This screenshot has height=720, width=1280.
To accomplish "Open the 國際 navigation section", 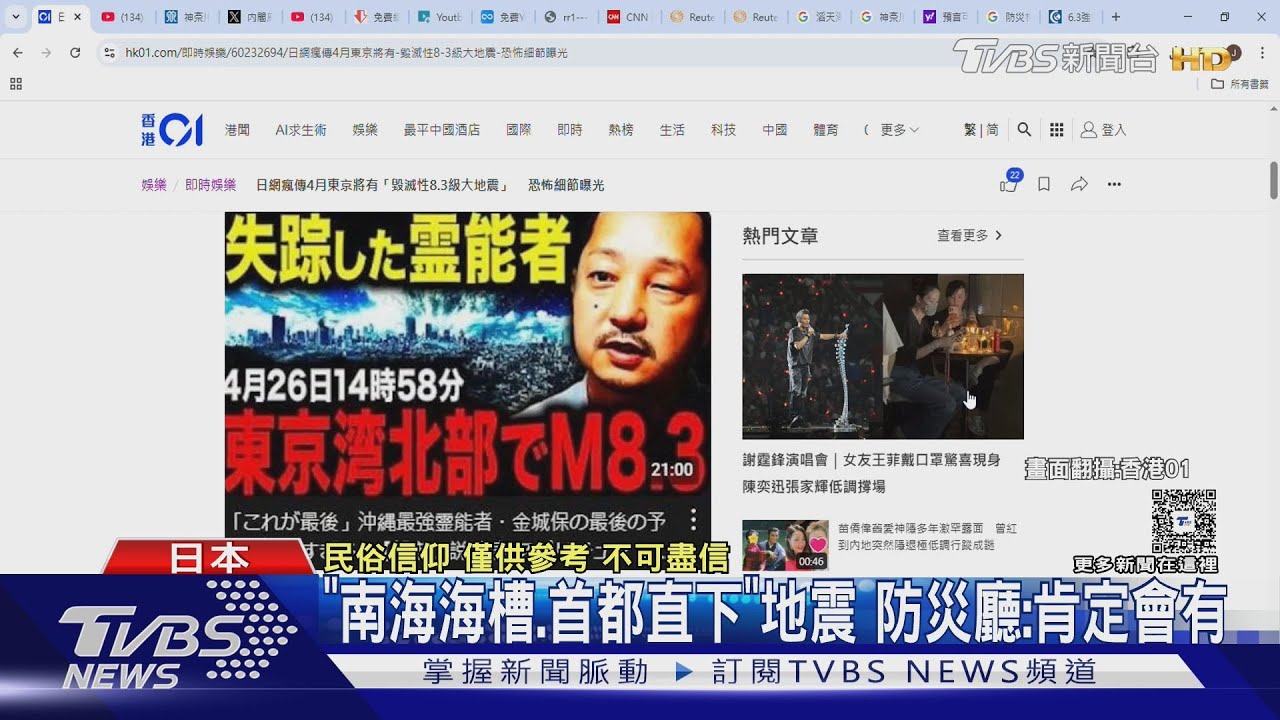I will (519, 130).
